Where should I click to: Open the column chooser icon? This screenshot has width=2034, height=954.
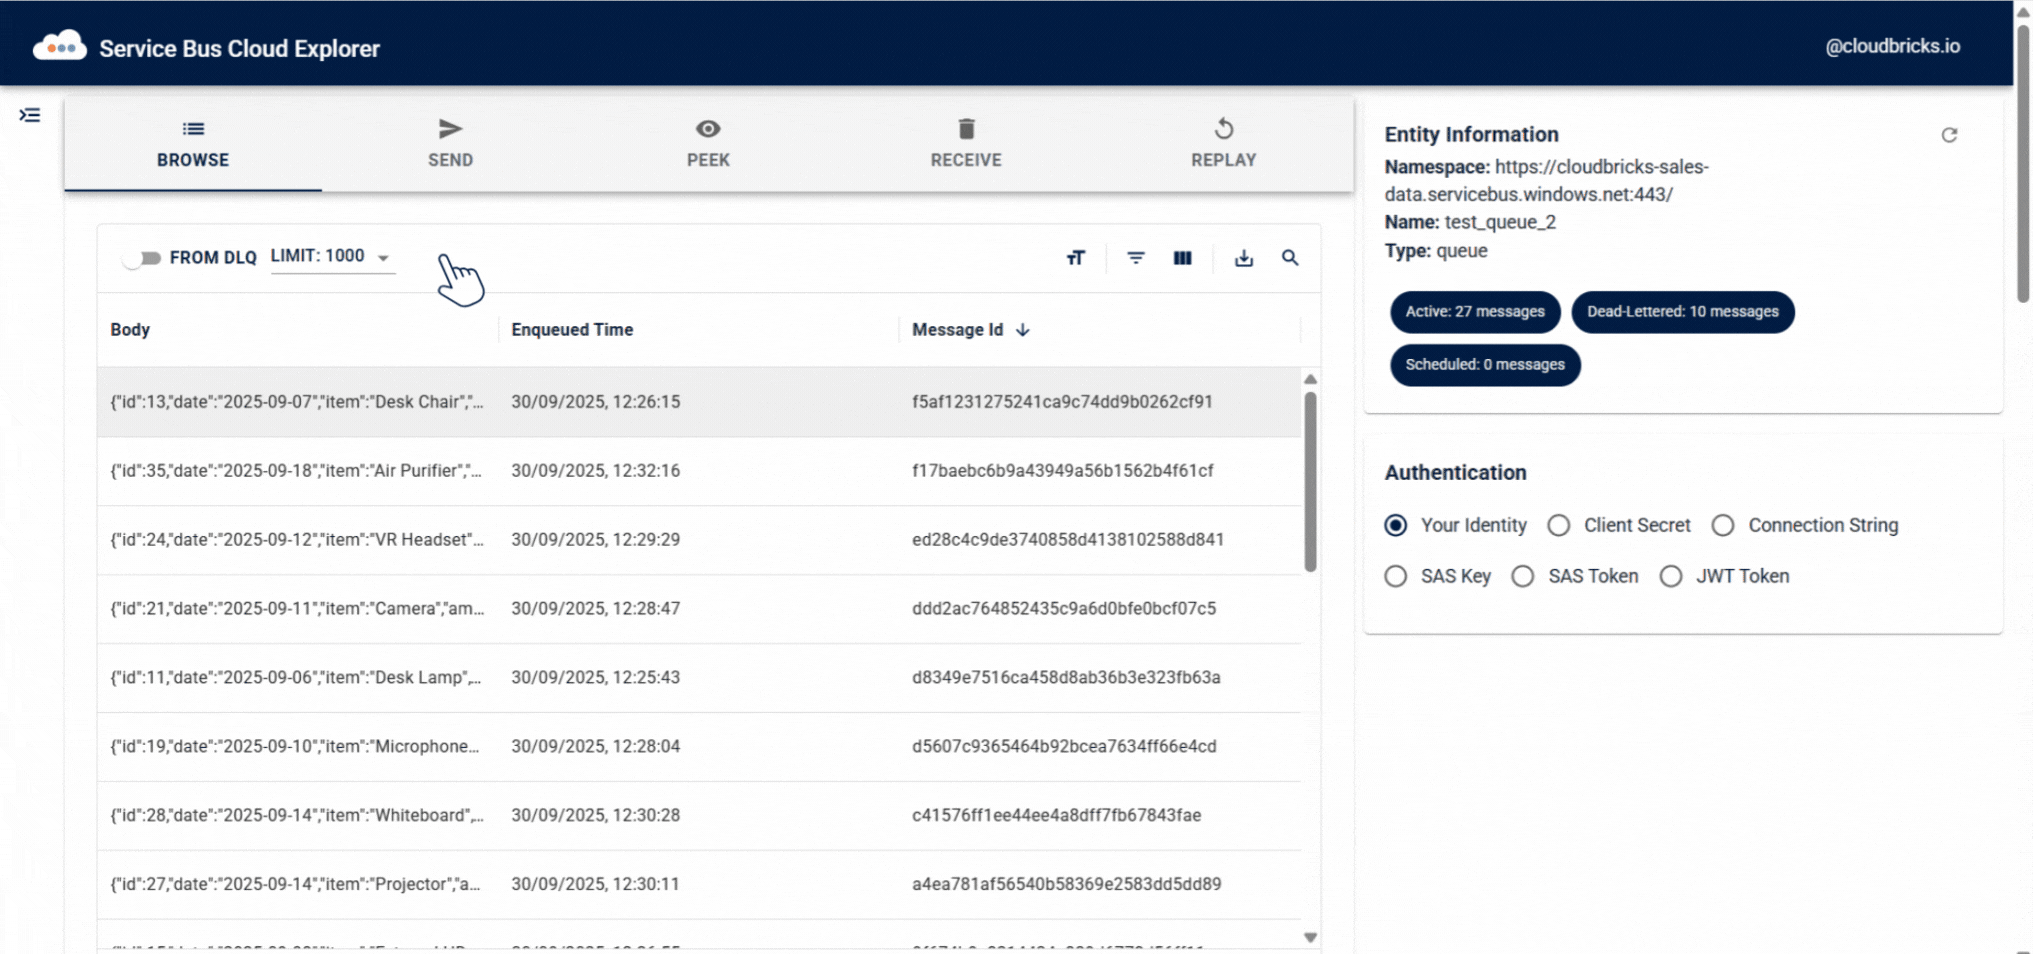[x=1182, y=258]
